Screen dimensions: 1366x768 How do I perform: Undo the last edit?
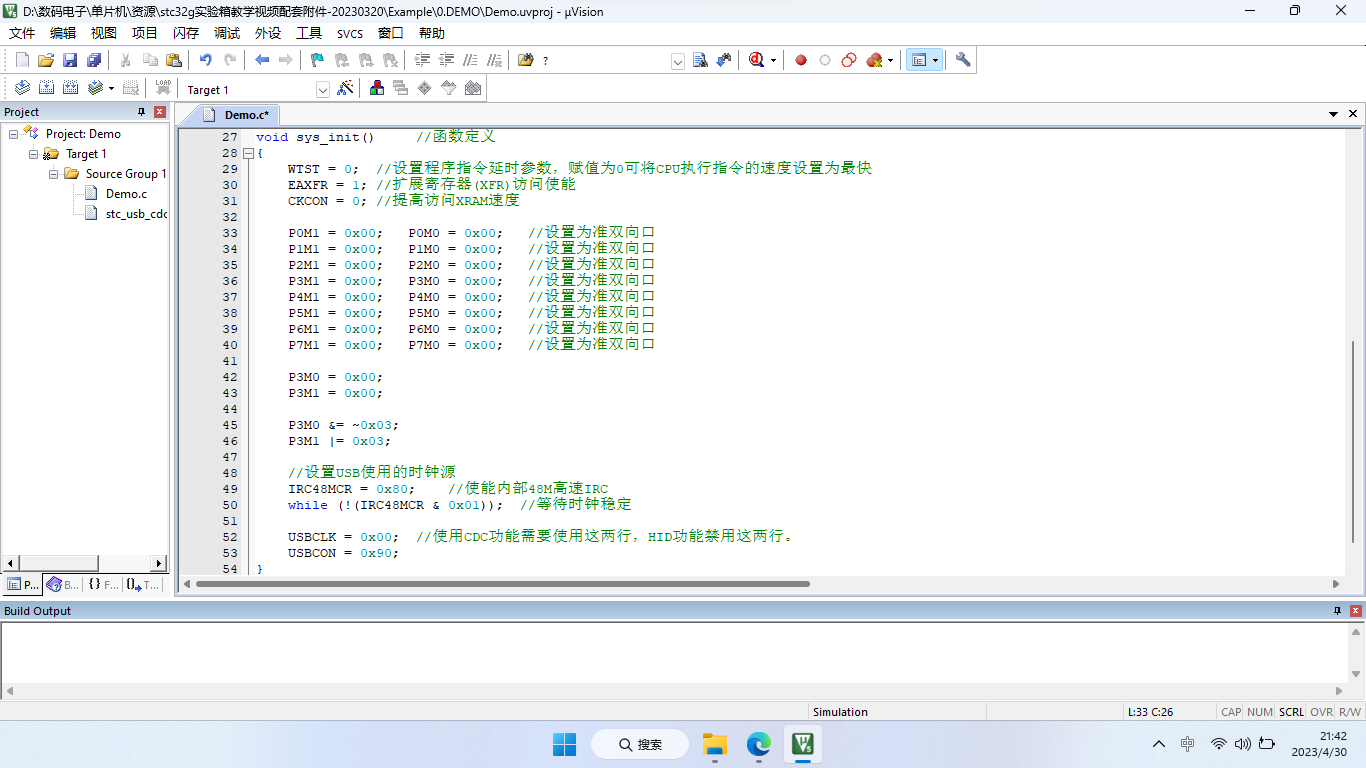click(206, 60)
